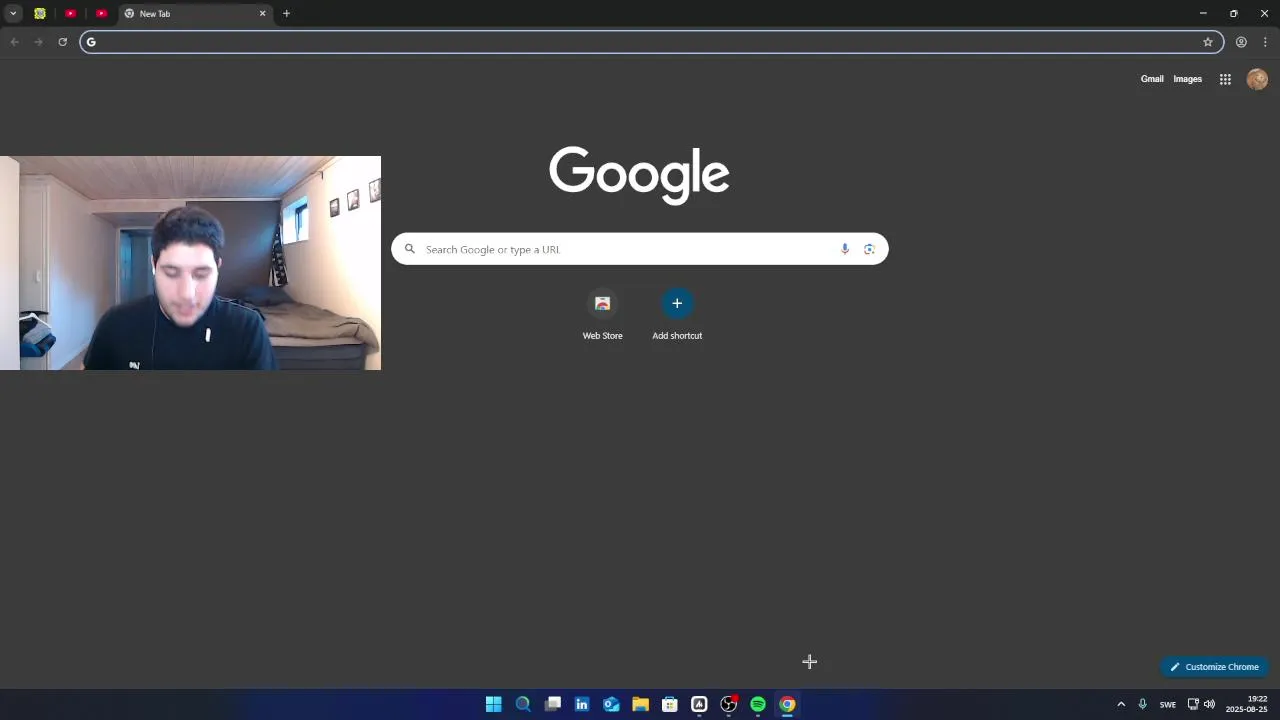Image resolution: width=1280 pixels, height=720 pixels.
Task: Click the microphone tray icon
Action: point(1142,704)
